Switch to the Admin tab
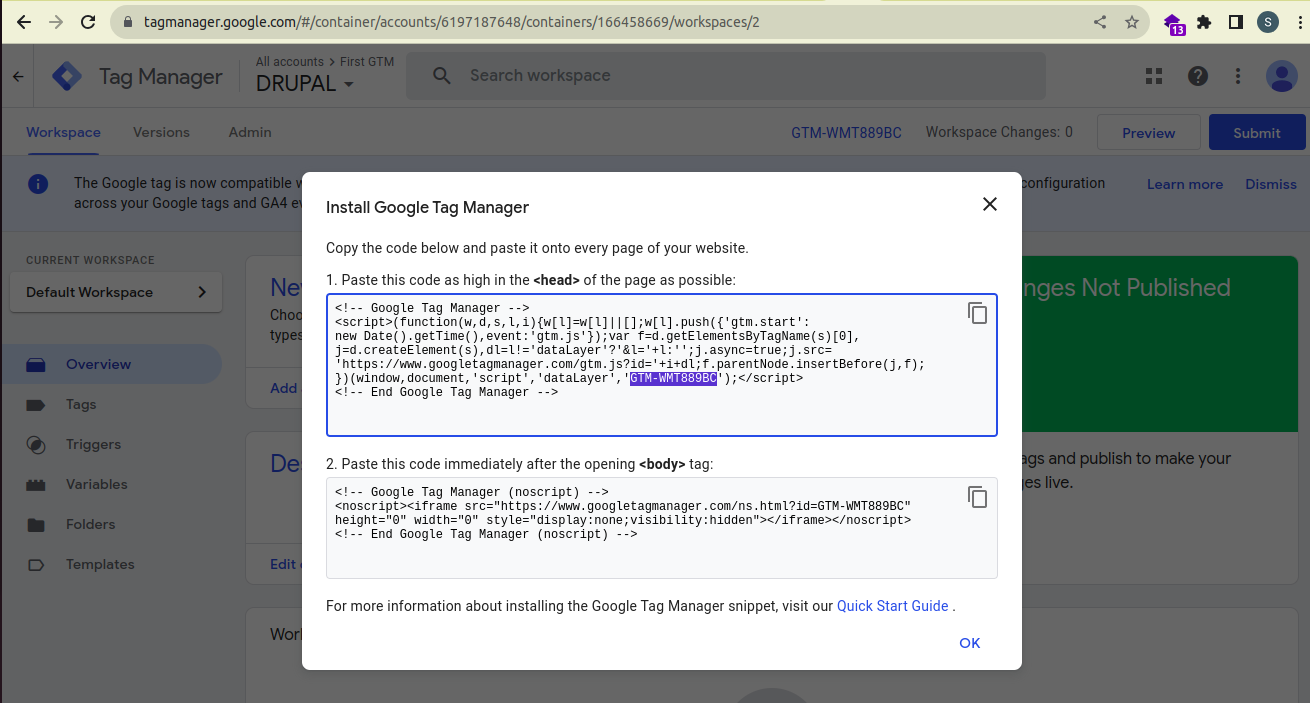Viewport: 1310px width, 703px height. click(250, 132)
